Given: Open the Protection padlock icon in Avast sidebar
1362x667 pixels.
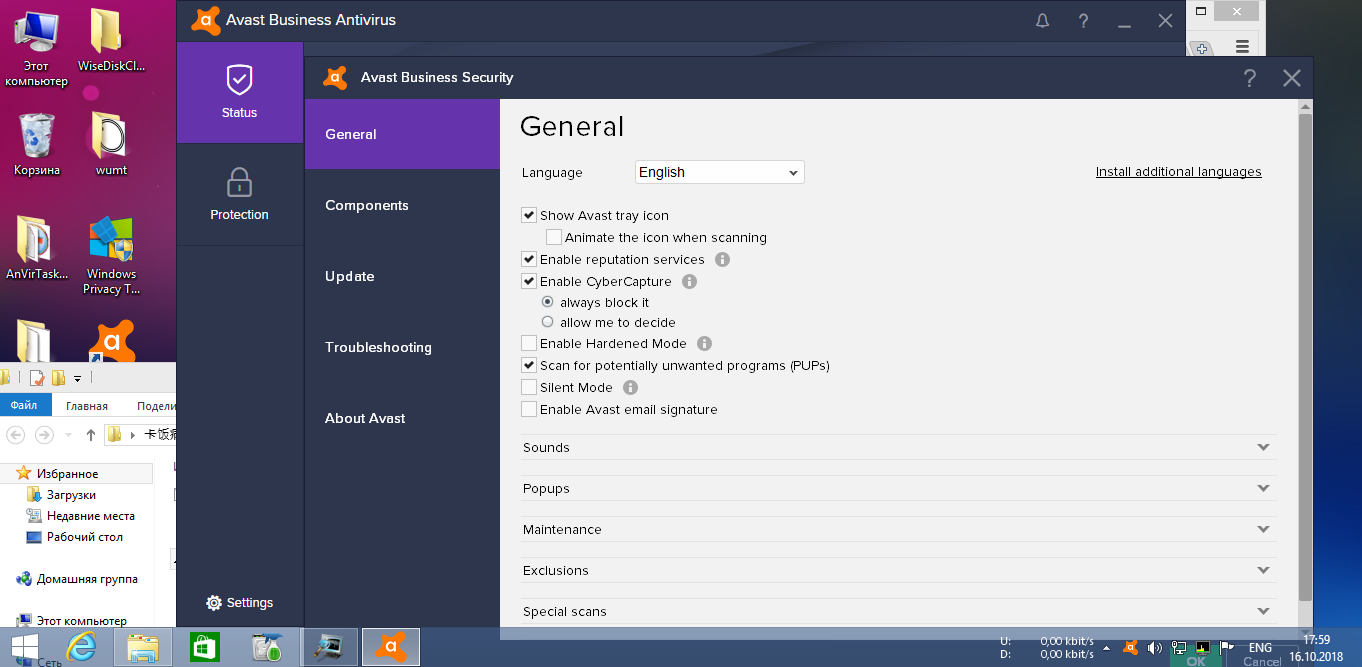Looking at the screenshot, I should click(x=239, y=183).
